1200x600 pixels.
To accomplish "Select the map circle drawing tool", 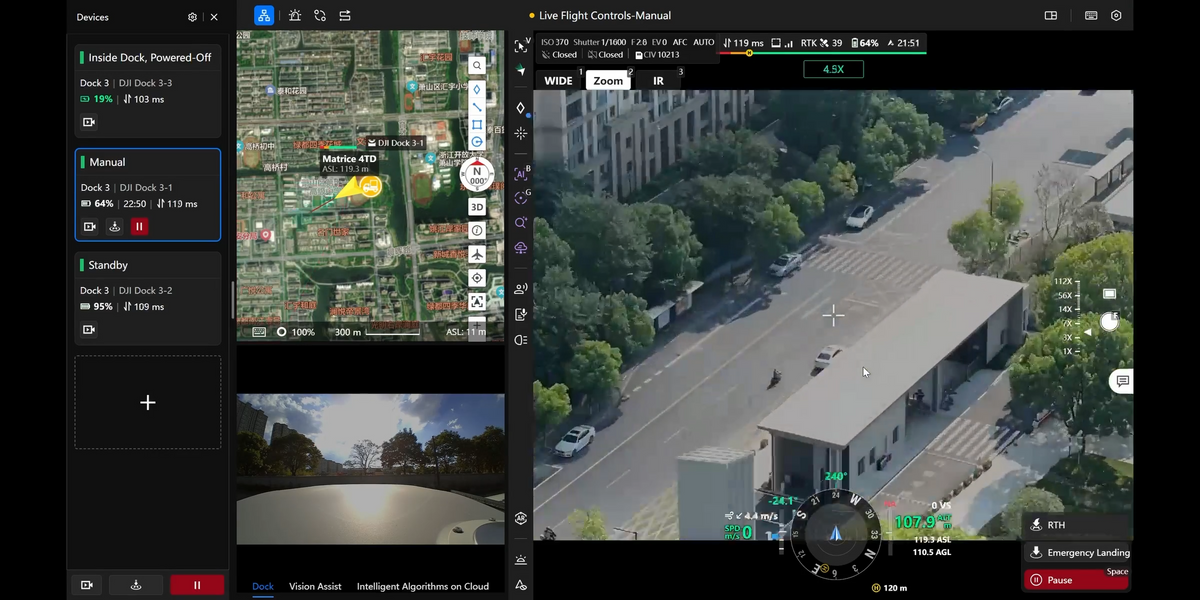I will [x=477, y=142].
